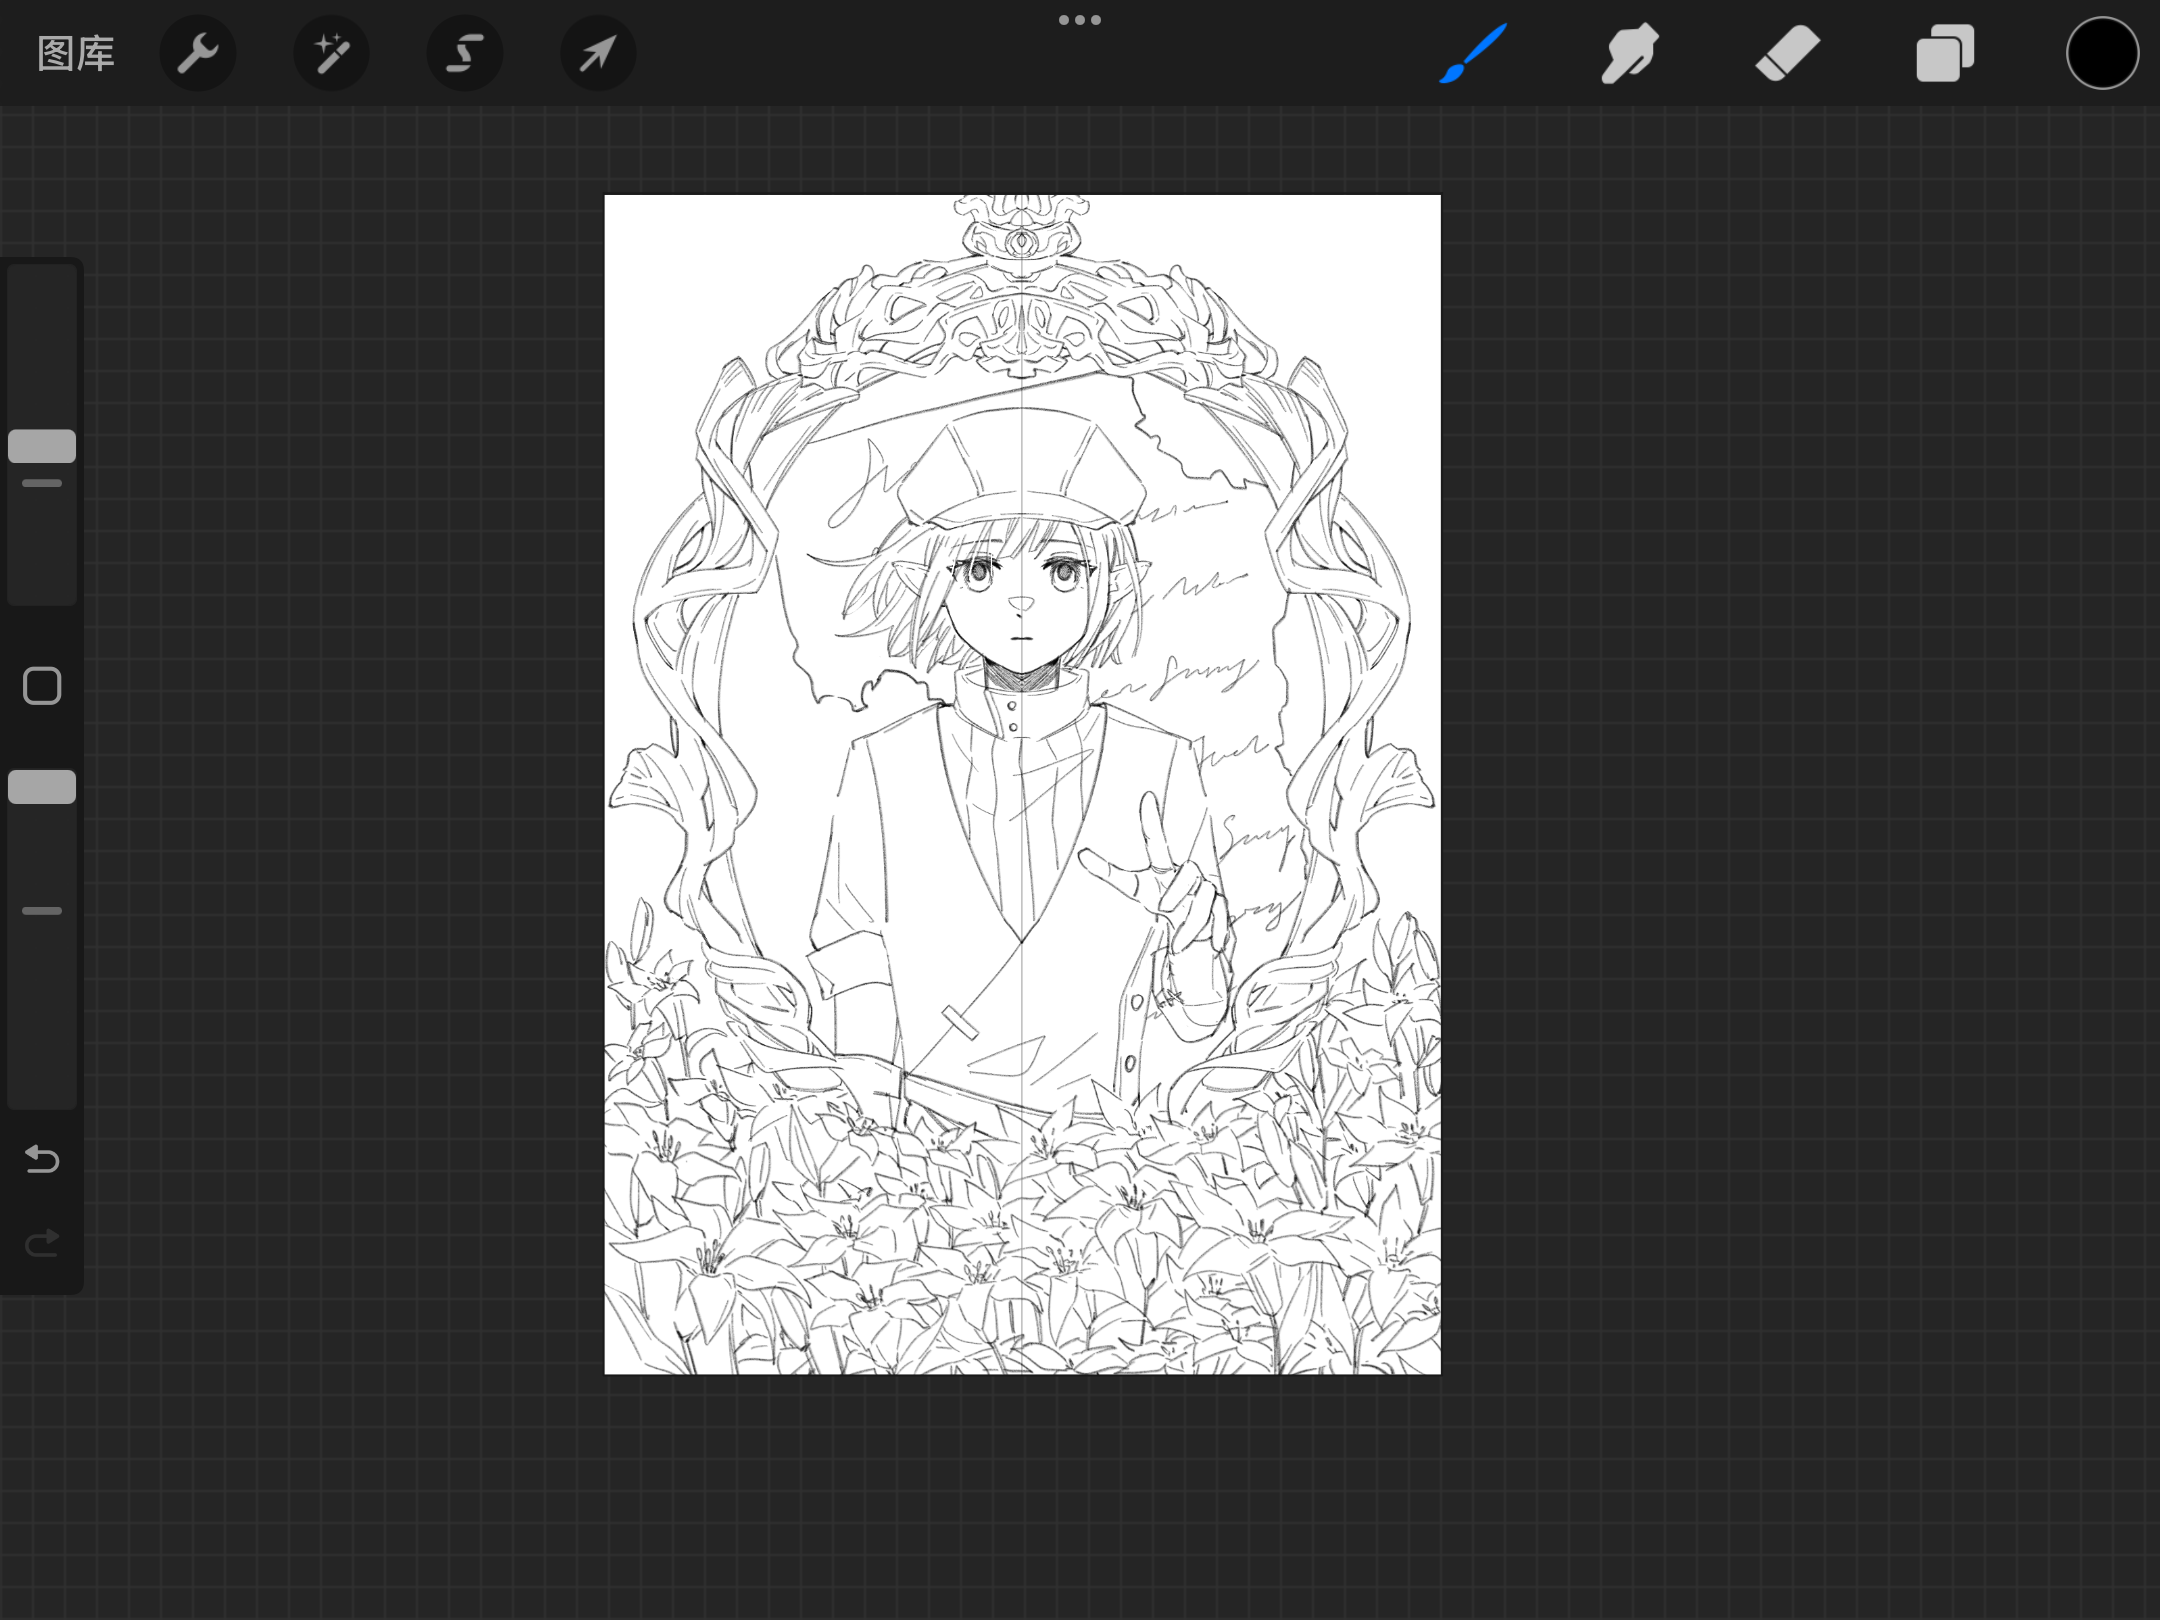The image size is (2160, 1620).
Task: Activate the Selection S tool
Action: tap(465, 54)
